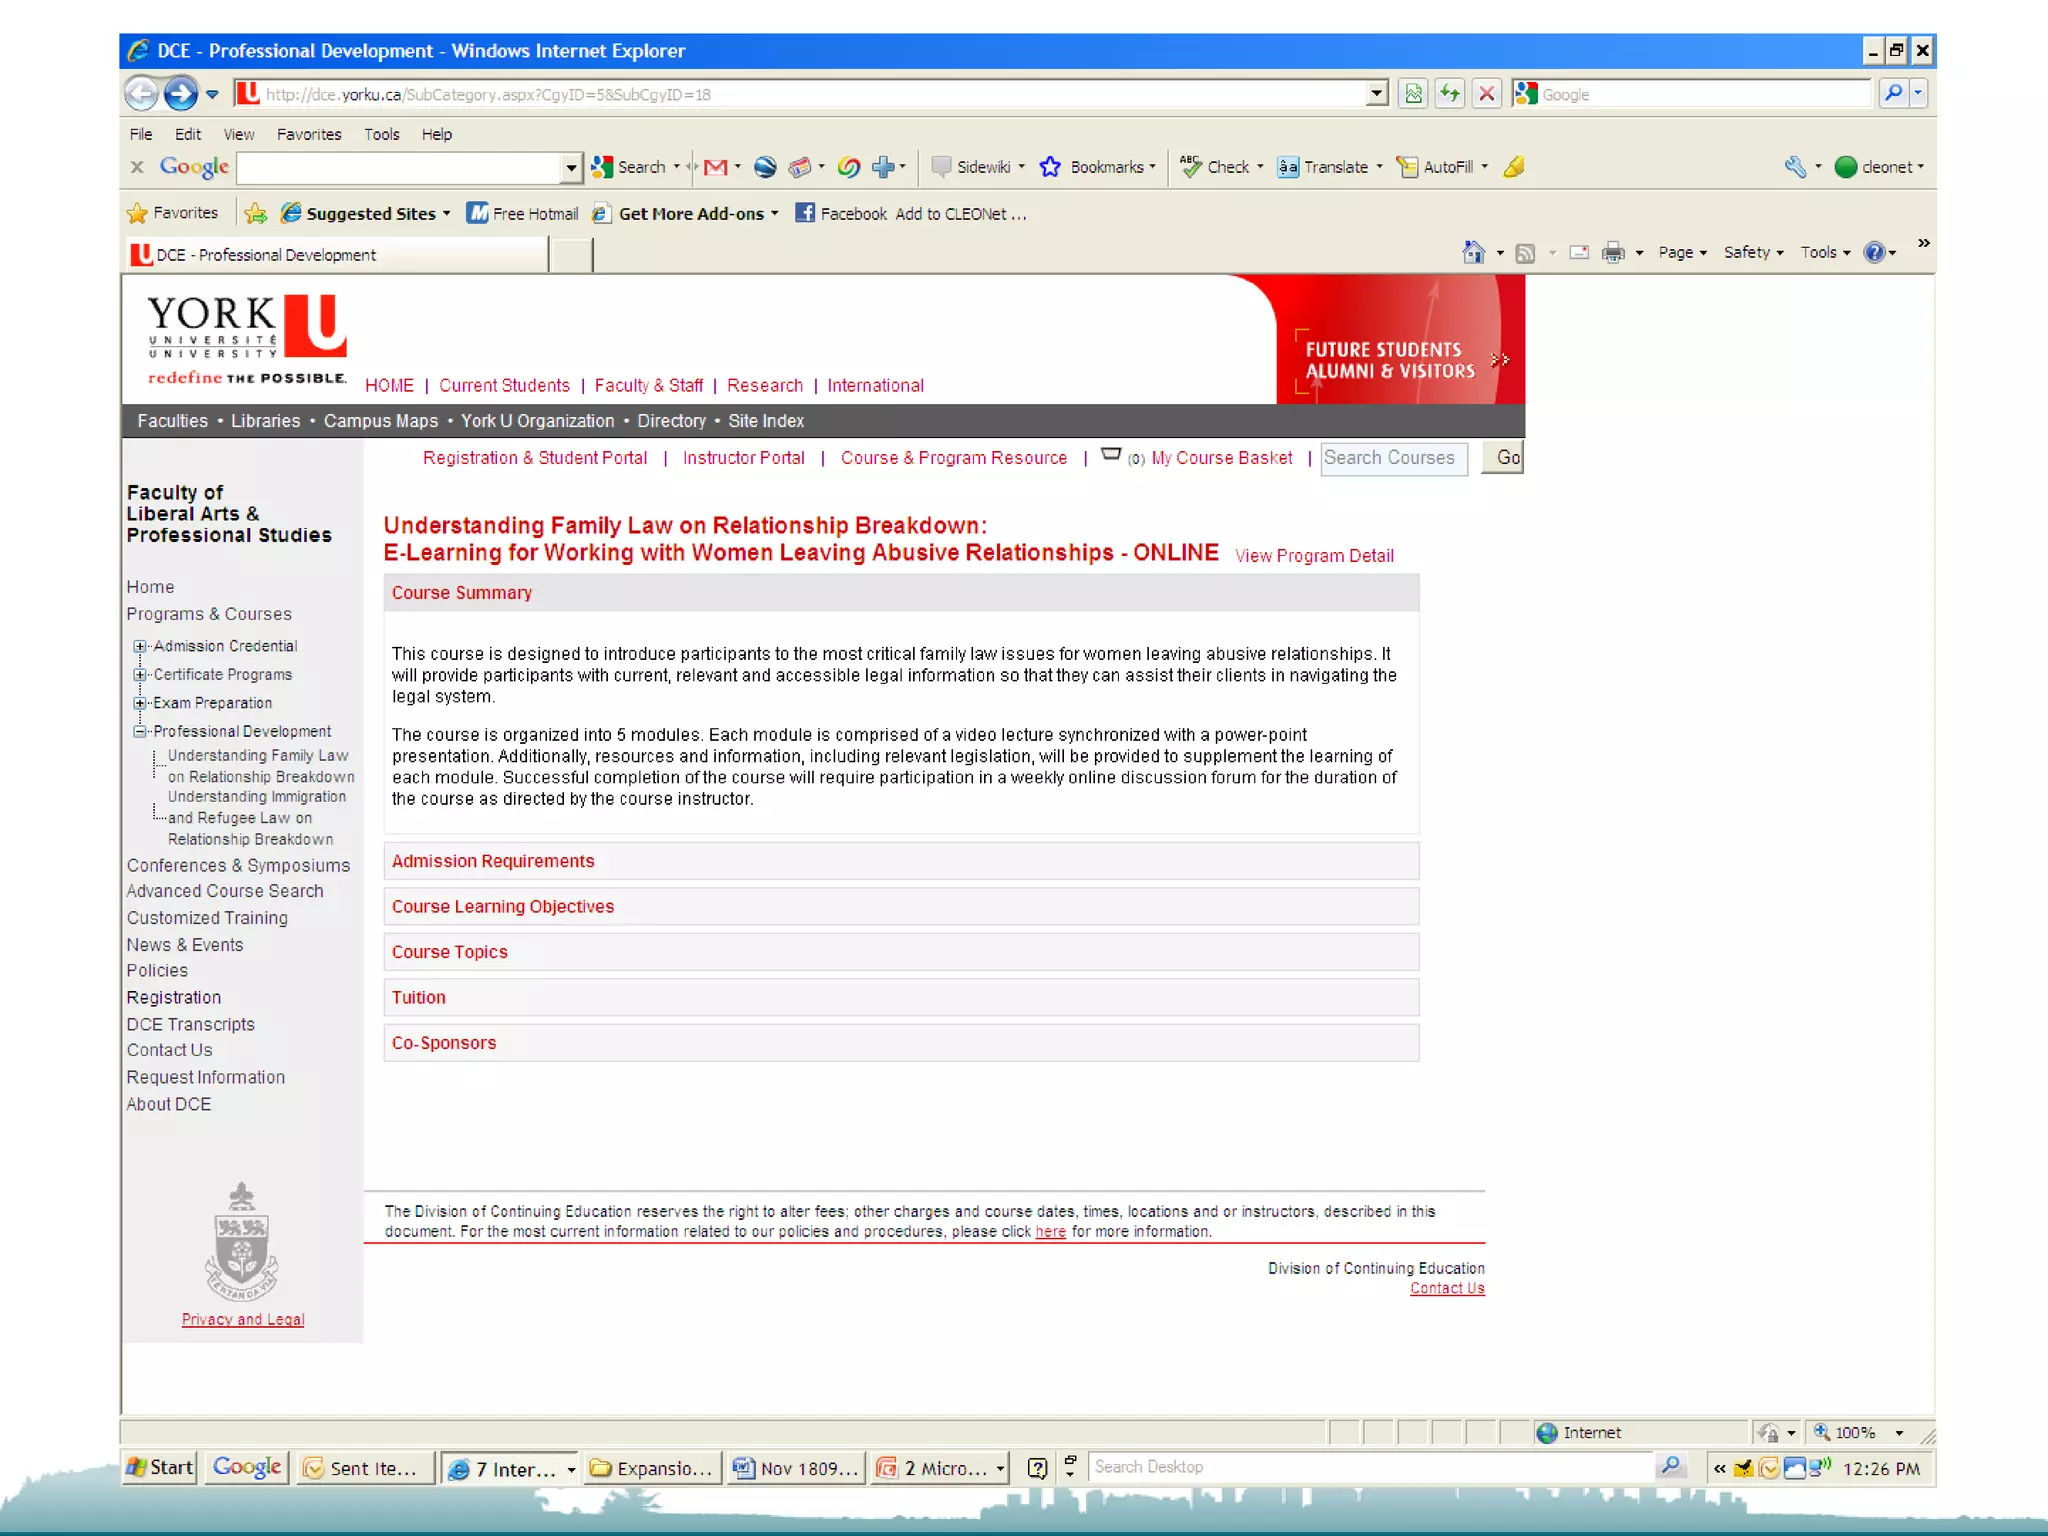Open the zoom level 100% dropdown
The image size is (2048, 1536).
coord(1898,1433)
